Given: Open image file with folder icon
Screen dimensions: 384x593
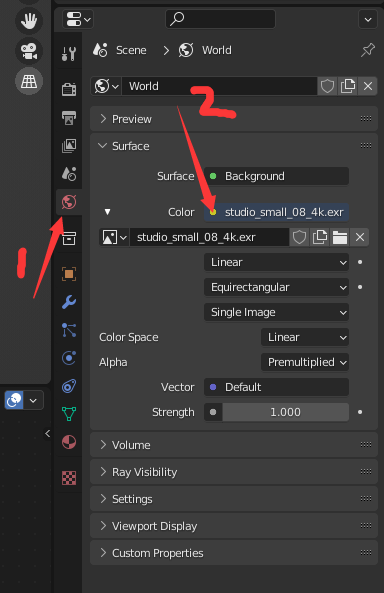Looking at the screenshot, I should click(x=340, y=238).
